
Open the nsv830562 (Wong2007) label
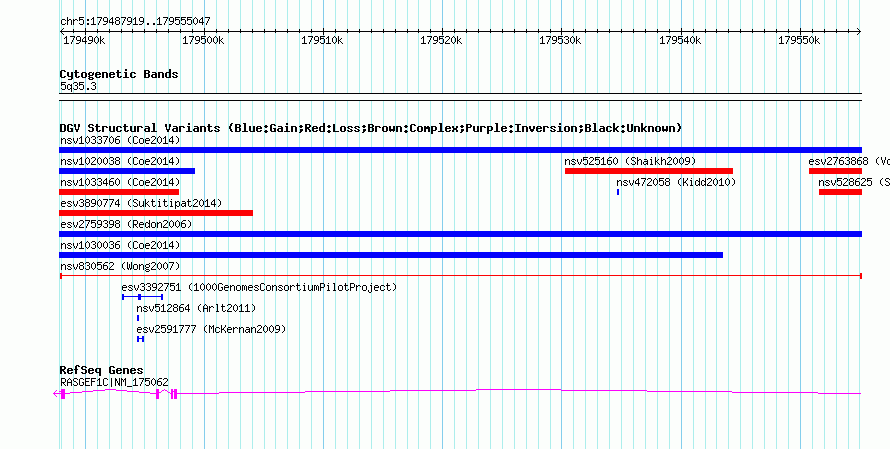(120, 266)
